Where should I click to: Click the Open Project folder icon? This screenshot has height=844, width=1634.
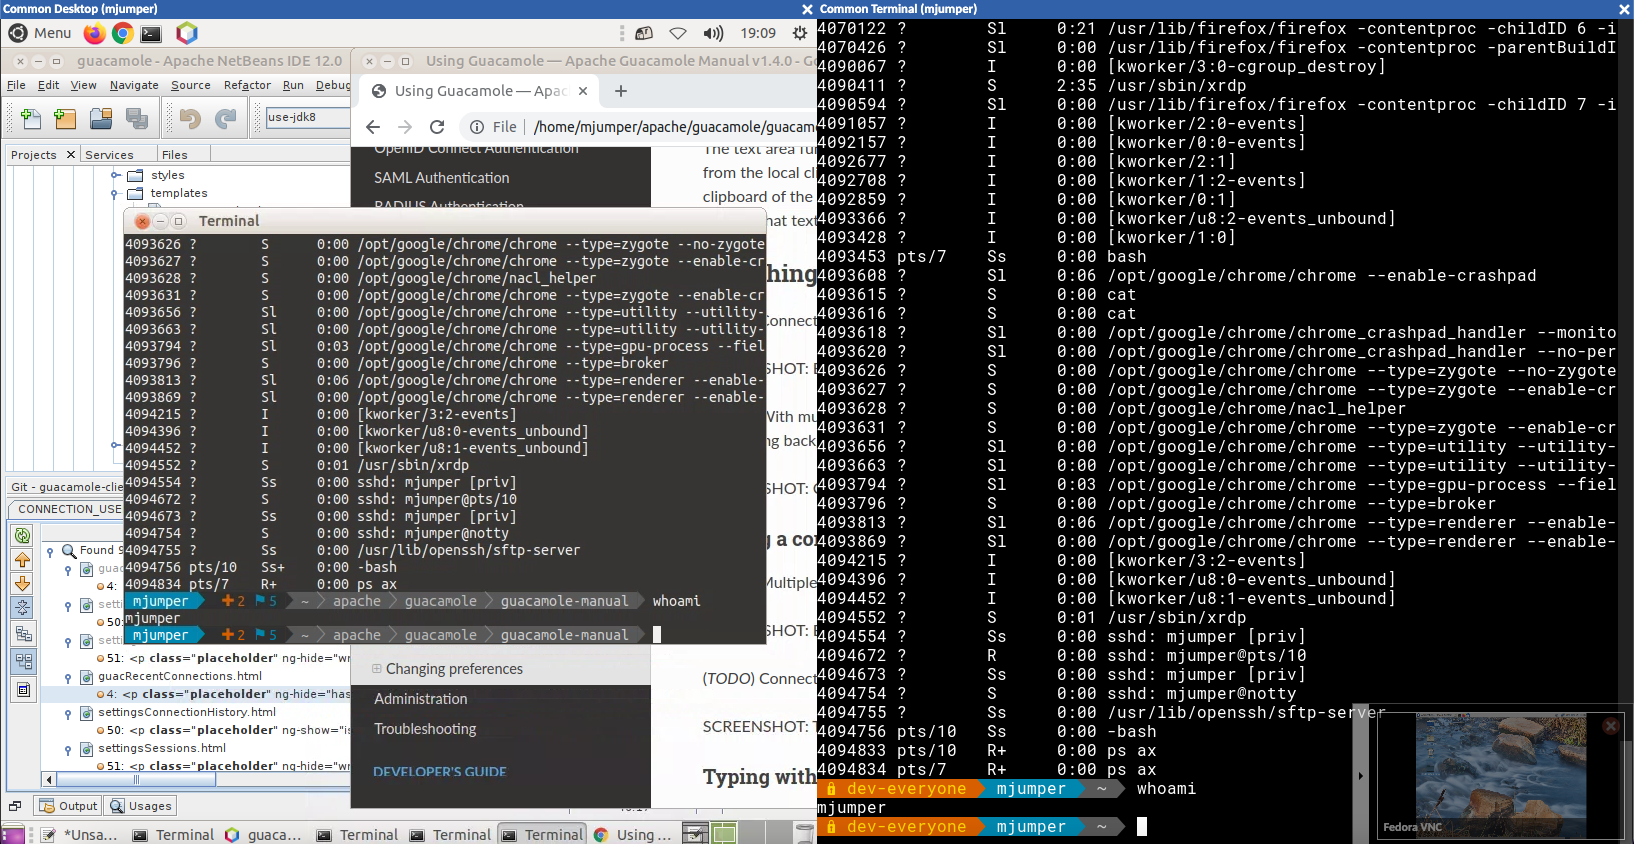101,119
